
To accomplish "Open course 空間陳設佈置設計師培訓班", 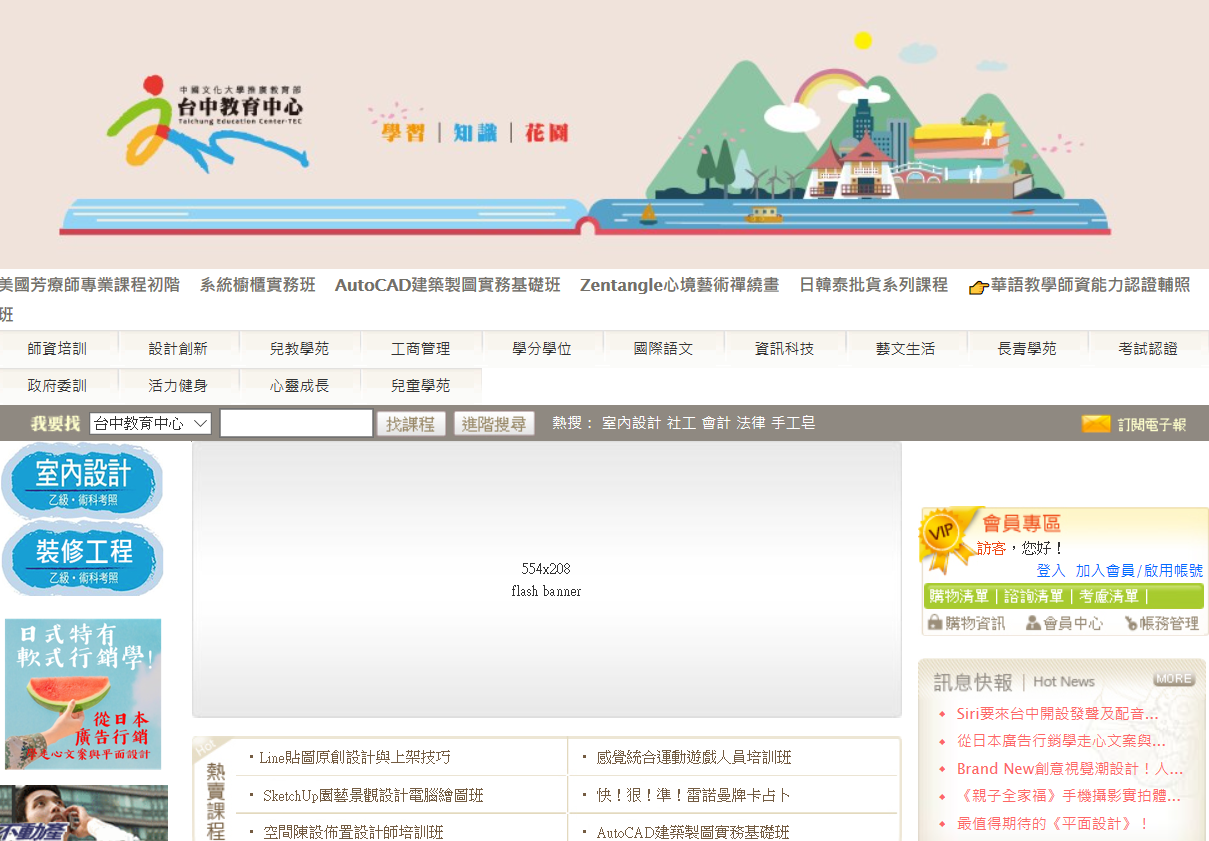I will pyautogui.click(x=353, y=832).
